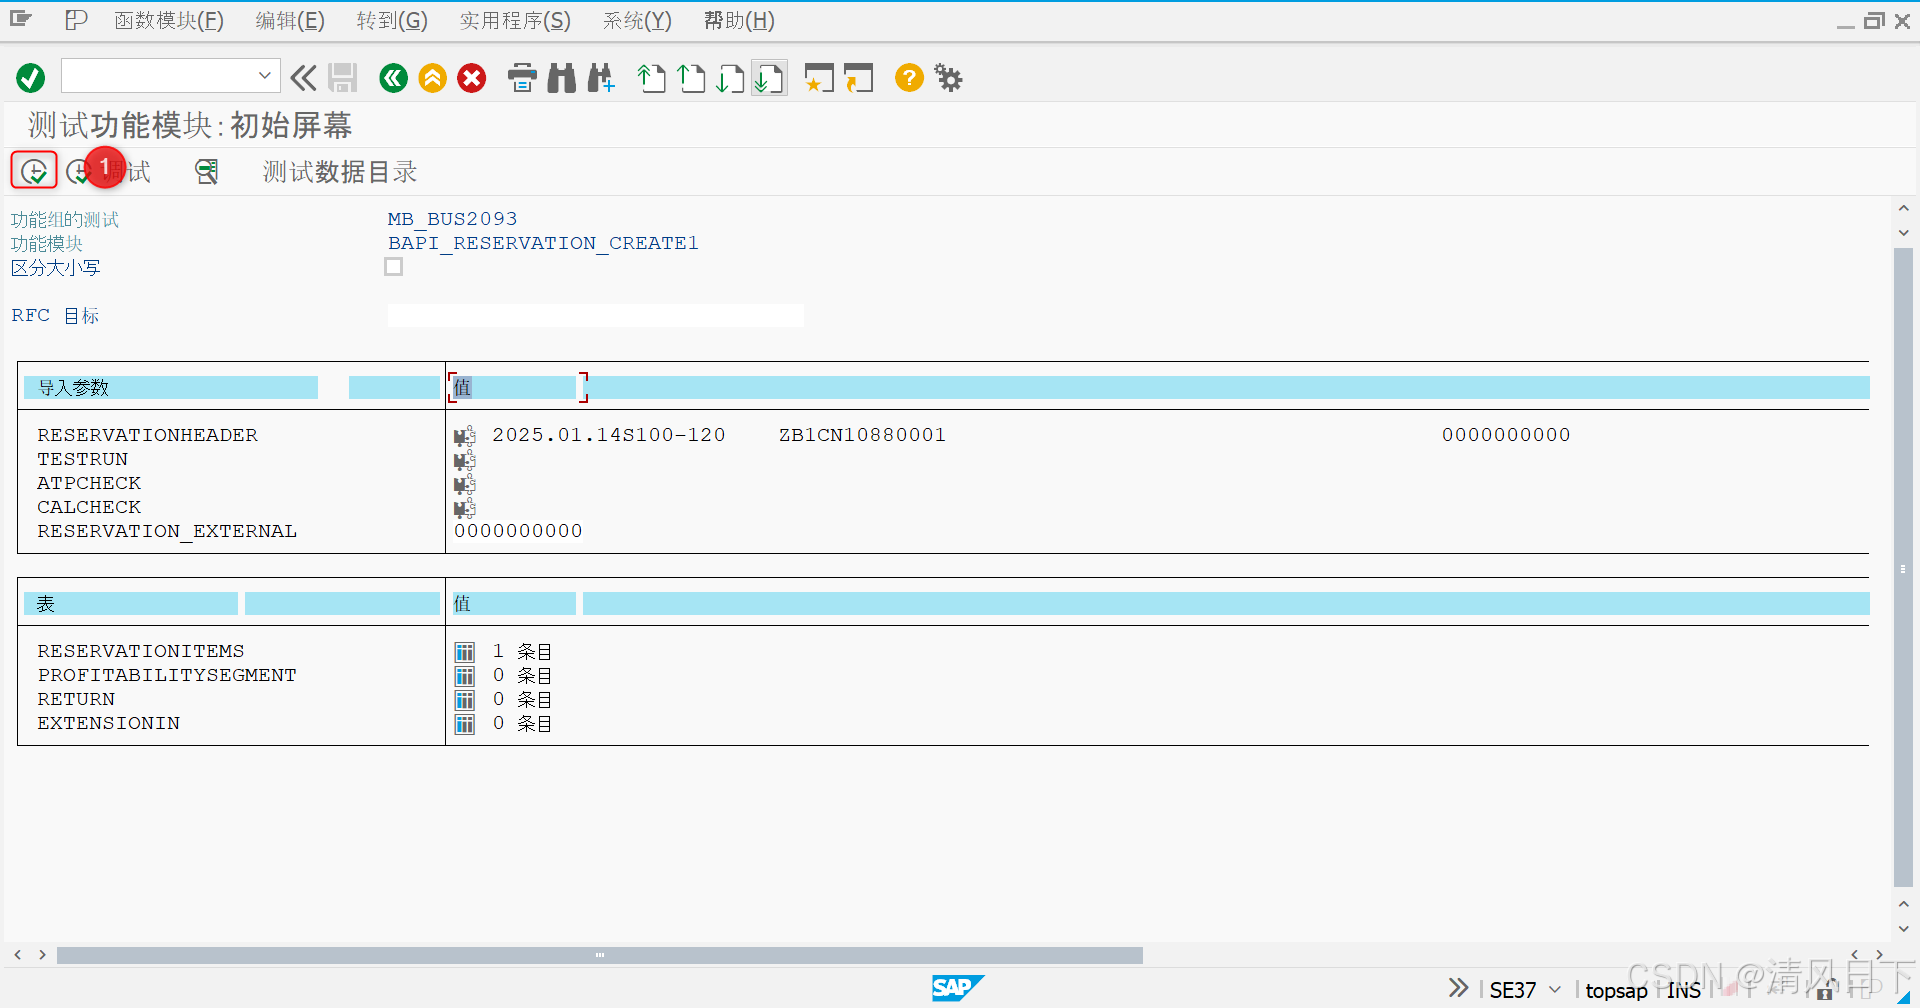
Task: Toggle the 区分大小写 checkbox
Action: point(393,266)
